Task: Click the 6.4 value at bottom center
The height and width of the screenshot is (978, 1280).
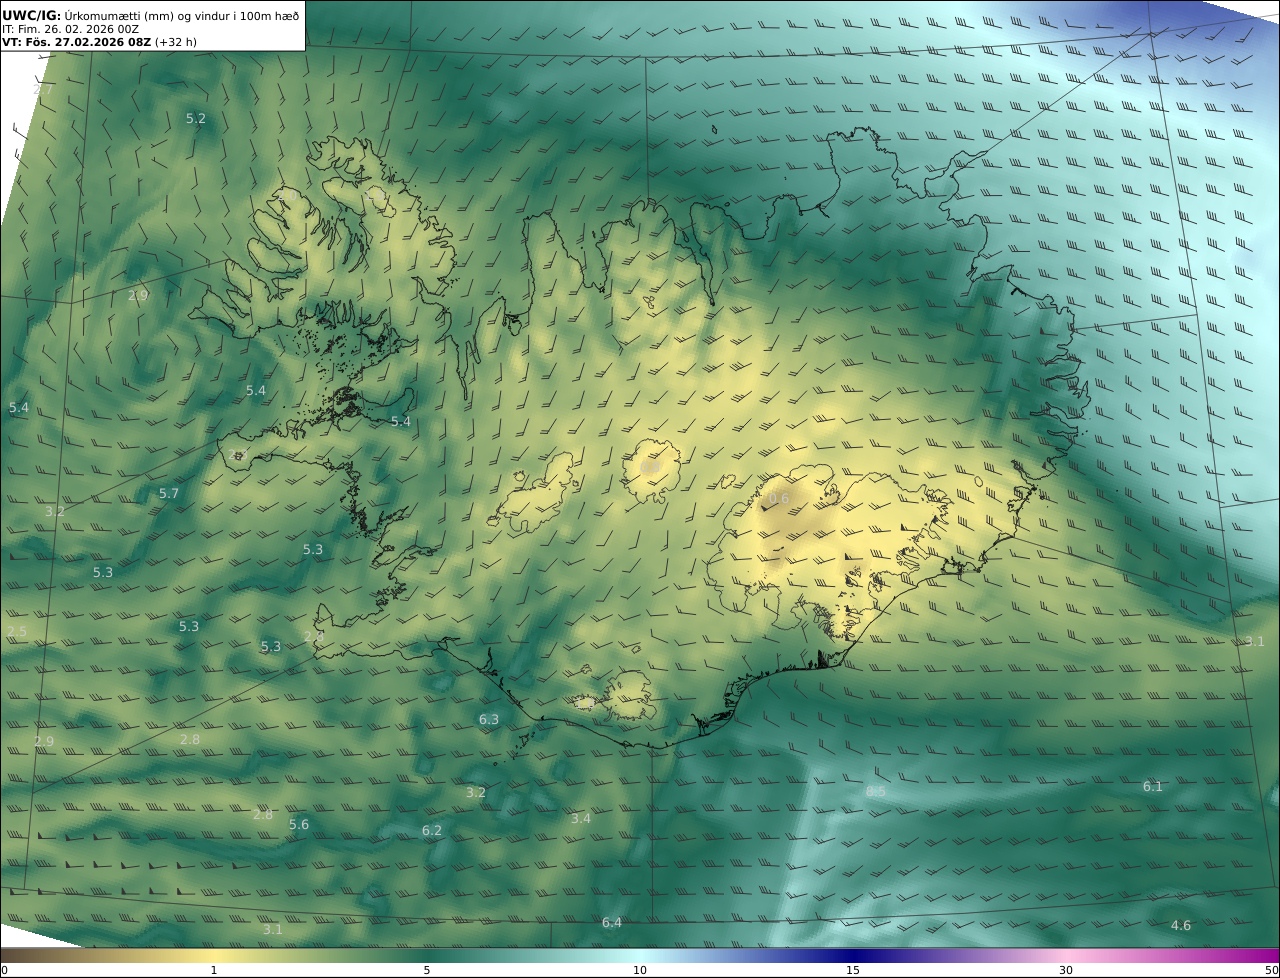Action: click(x=612, y=922)
